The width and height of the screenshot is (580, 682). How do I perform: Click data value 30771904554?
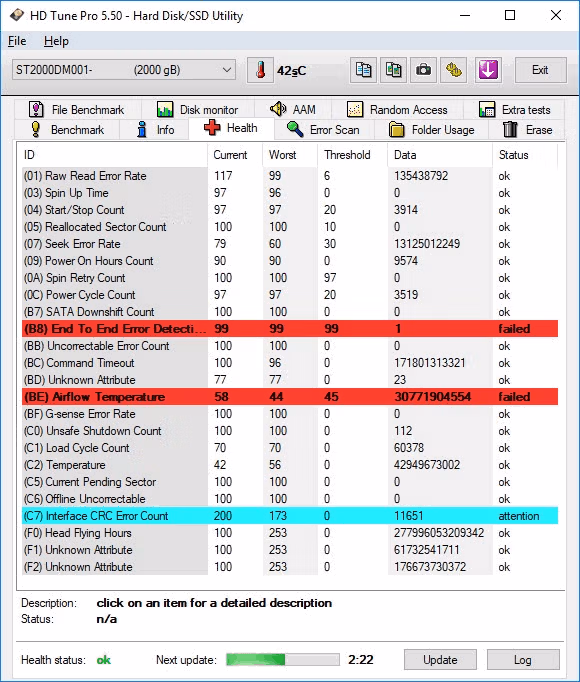point(432,397)
